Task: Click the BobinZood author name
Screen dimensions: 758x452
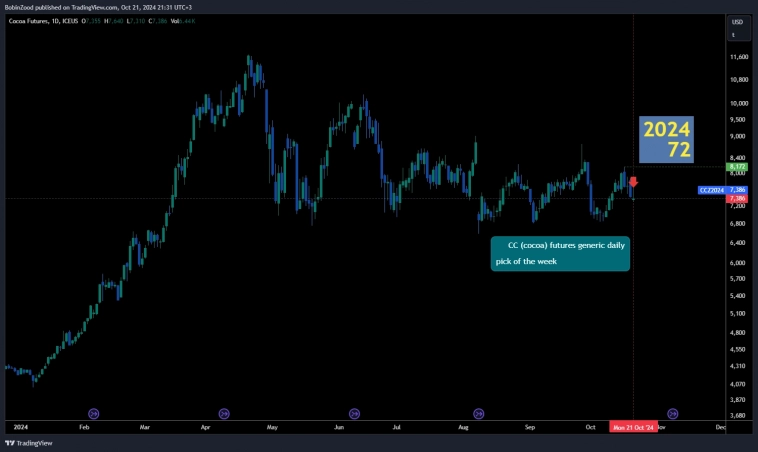Action: coord(23,7)
